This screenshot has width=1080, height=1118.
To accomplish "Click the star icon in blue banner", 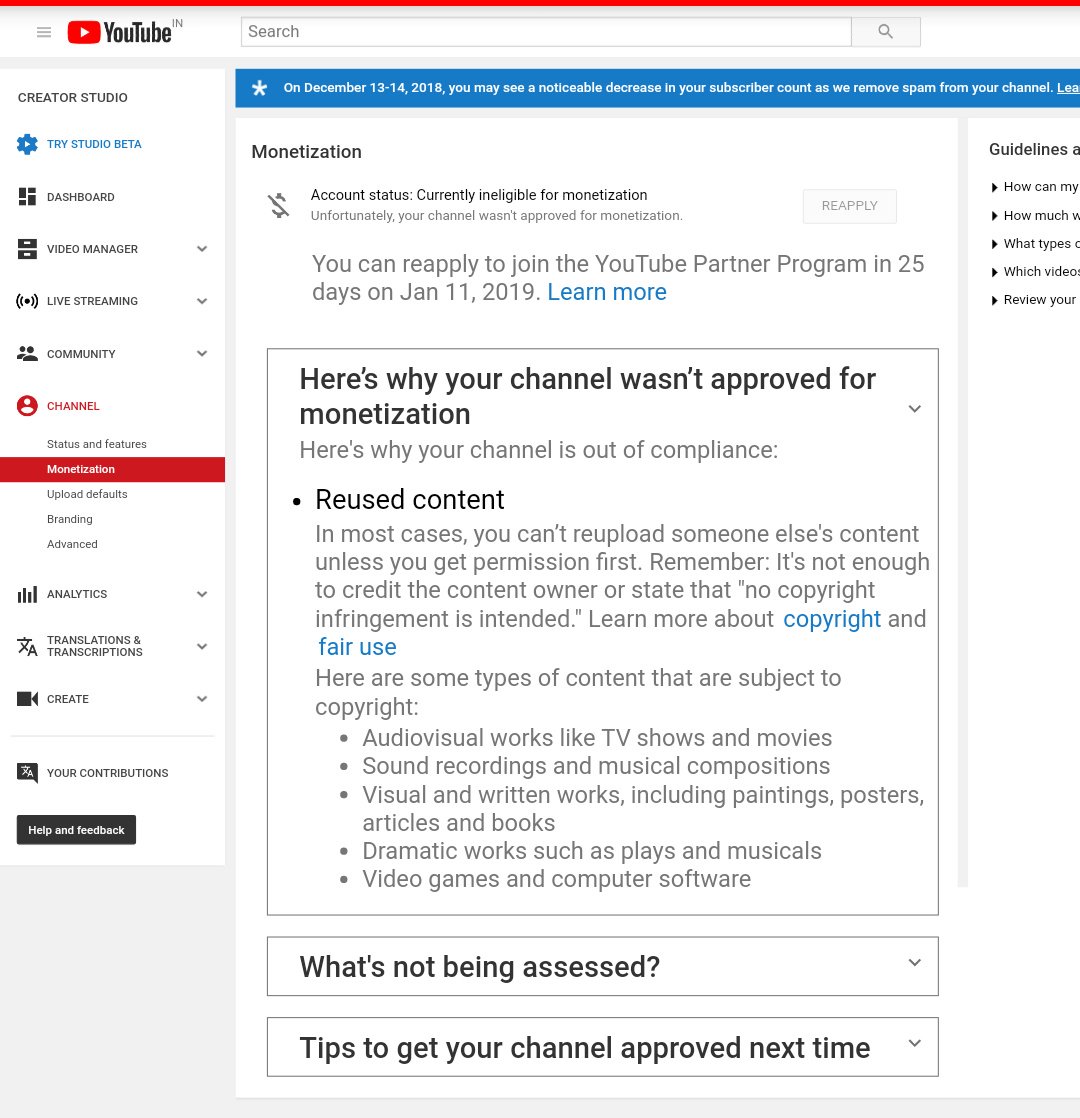I will pos(259,88).
